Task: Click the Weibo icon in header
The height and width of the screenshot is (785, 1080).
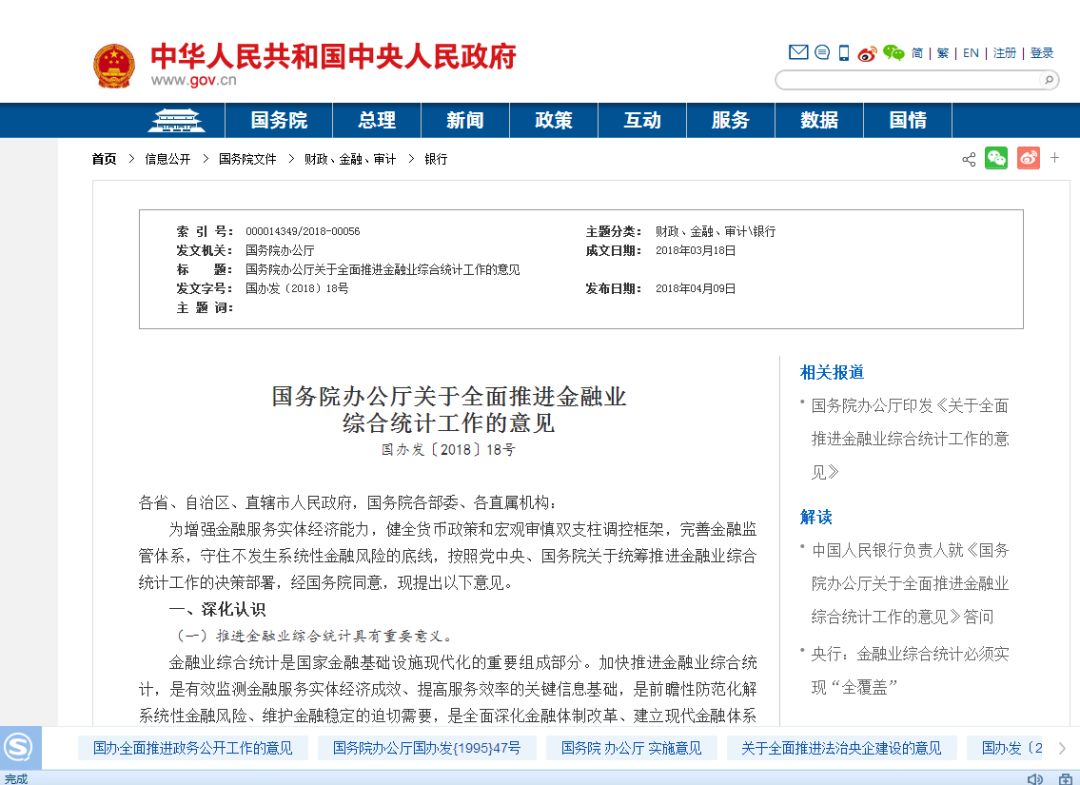Action: [x=866, y=53]
